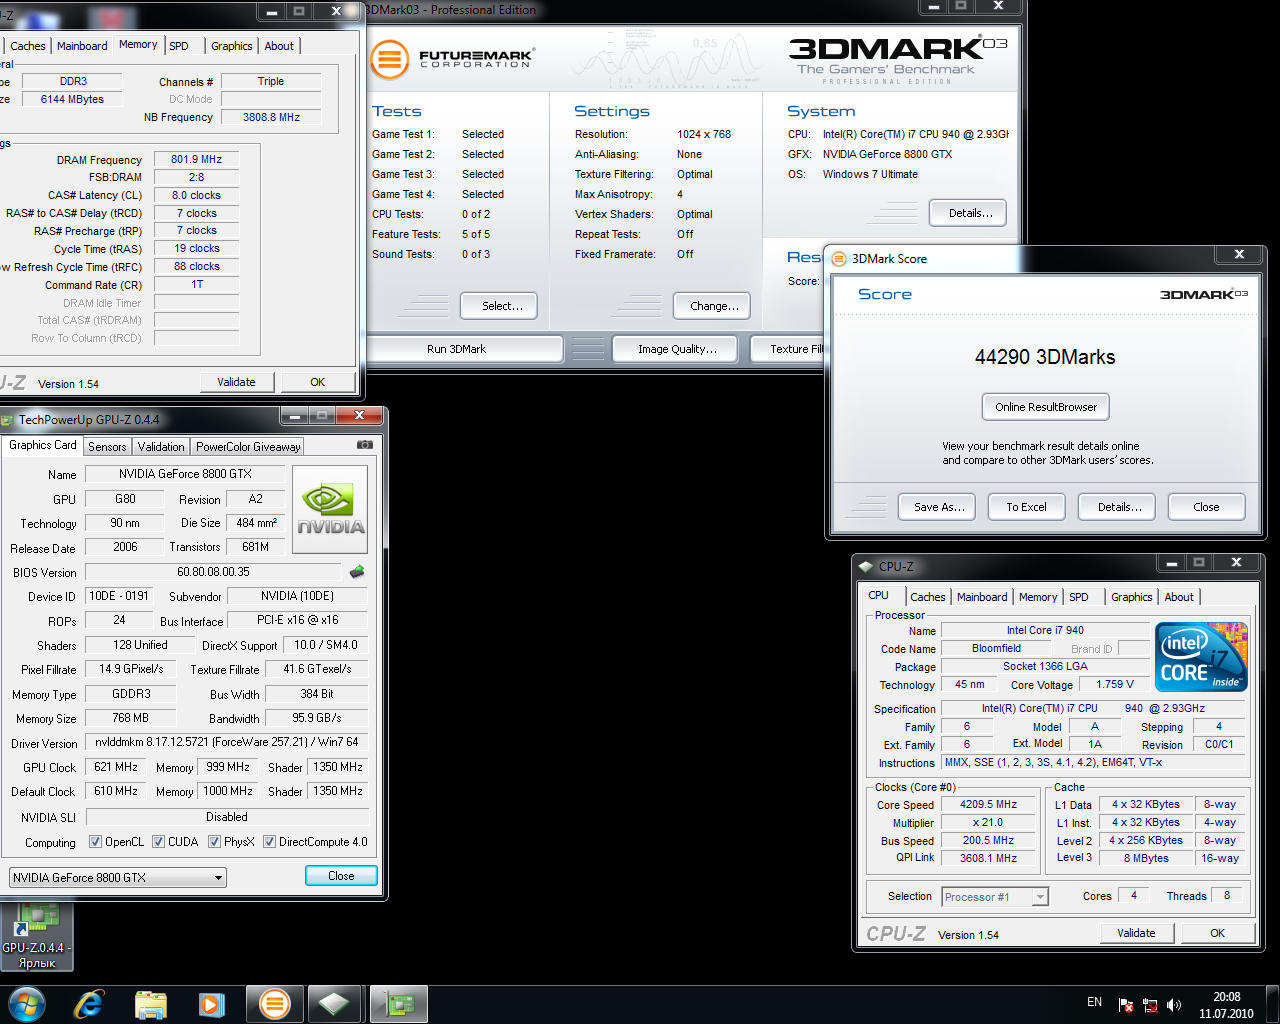
Task: Switch to GPU-Z taskbar button
Action: (399, 1004)
